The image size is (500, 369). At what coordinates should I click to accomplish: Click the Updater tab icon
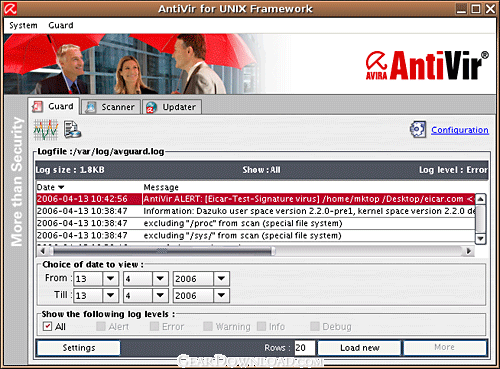click(x=152, y=107)
